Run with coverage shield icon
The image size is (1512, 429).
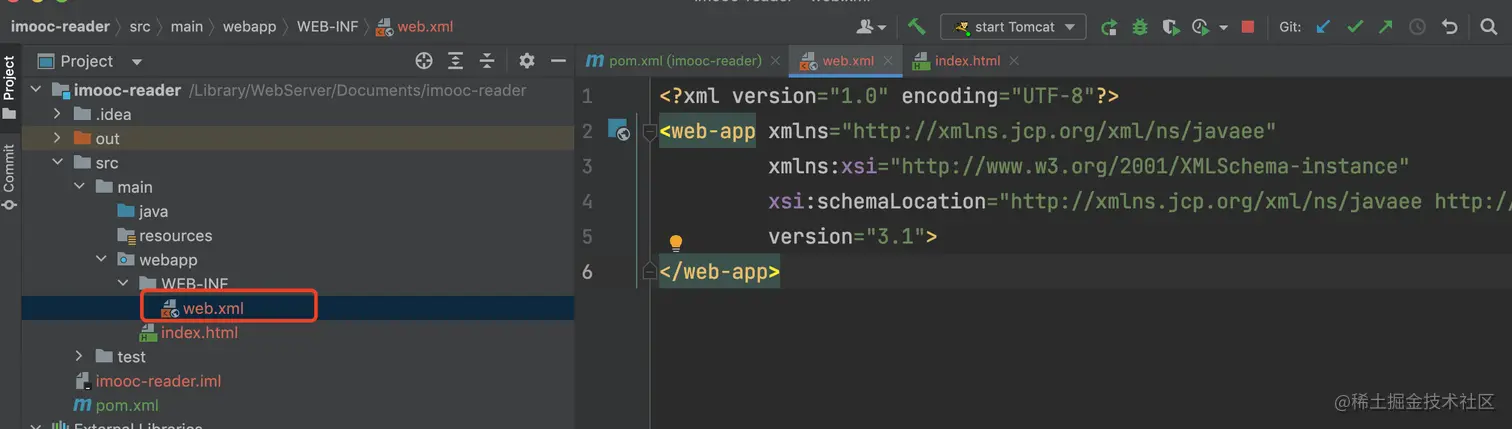click(x=1170, y=27)
